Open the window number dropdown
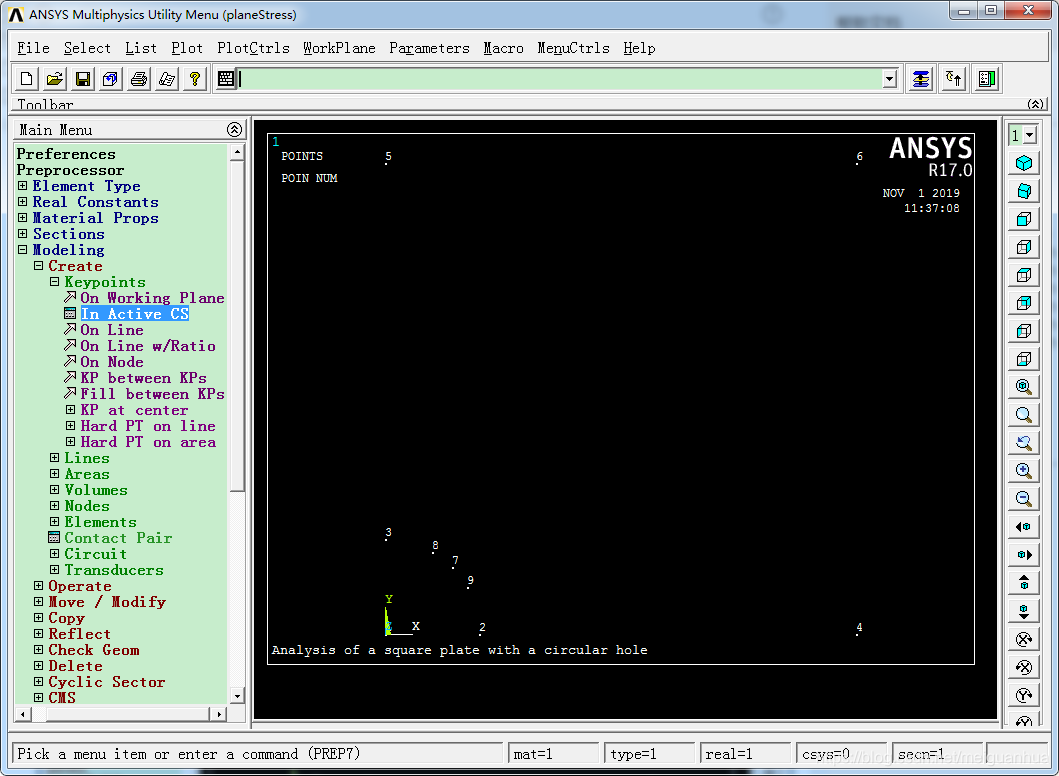 click(x=1023, y=135)
